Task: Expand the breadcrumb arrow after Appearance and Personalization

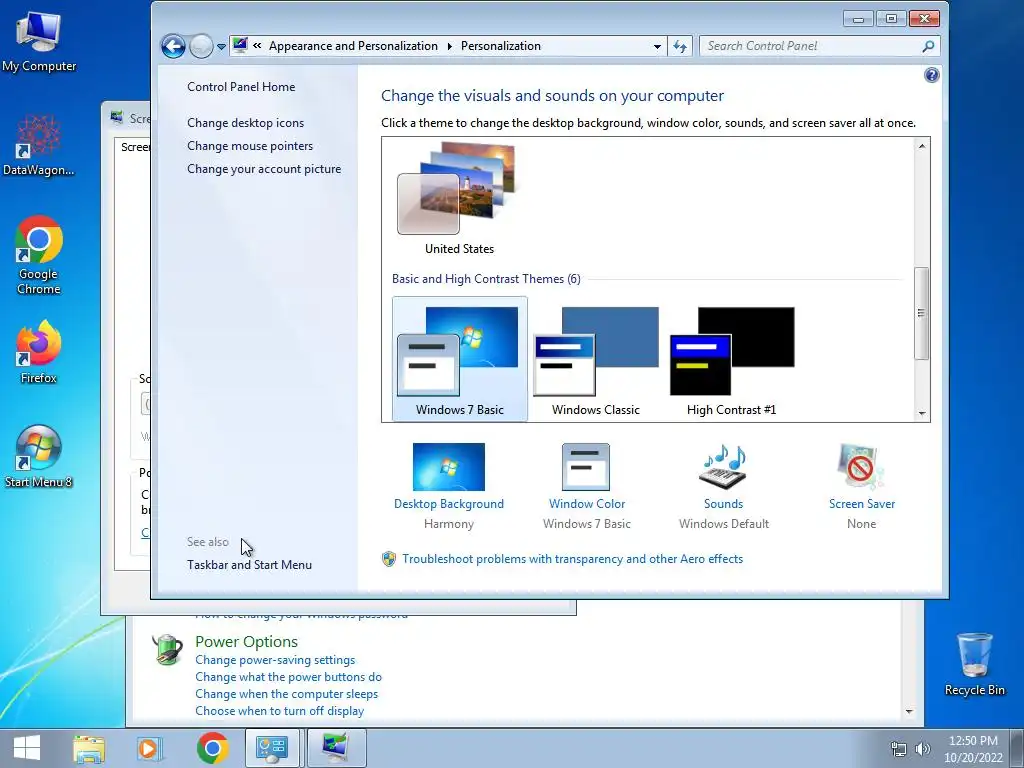Action: [x=449, y=46]
